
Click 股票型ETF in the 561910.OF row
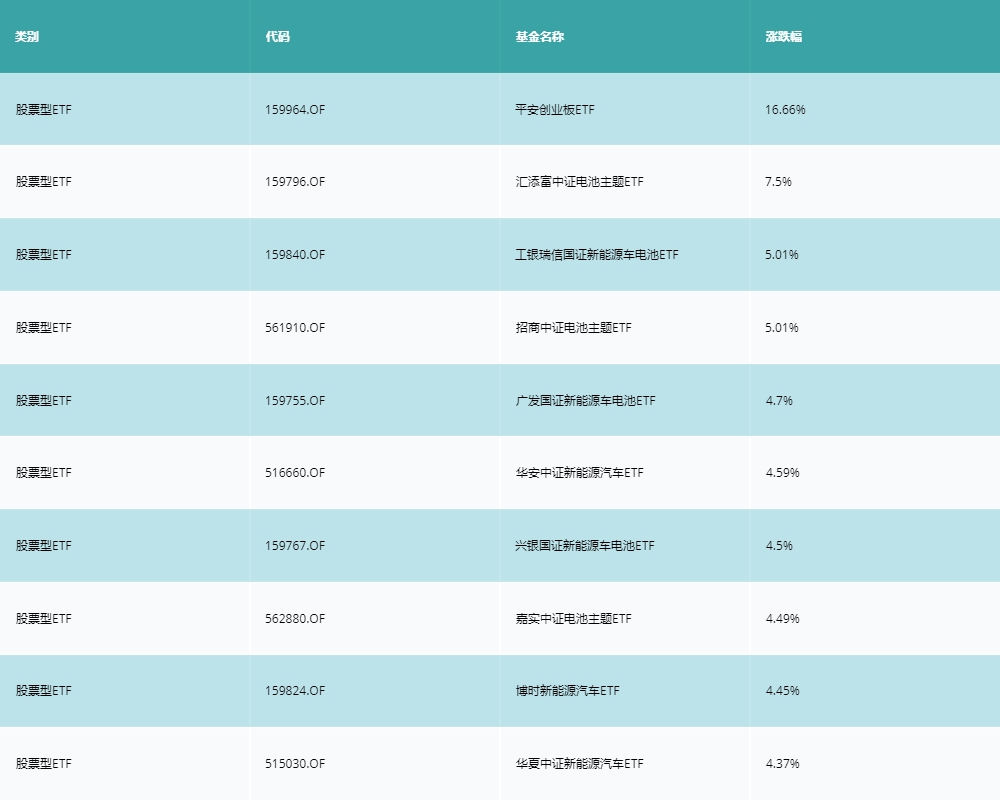[43, 327]
